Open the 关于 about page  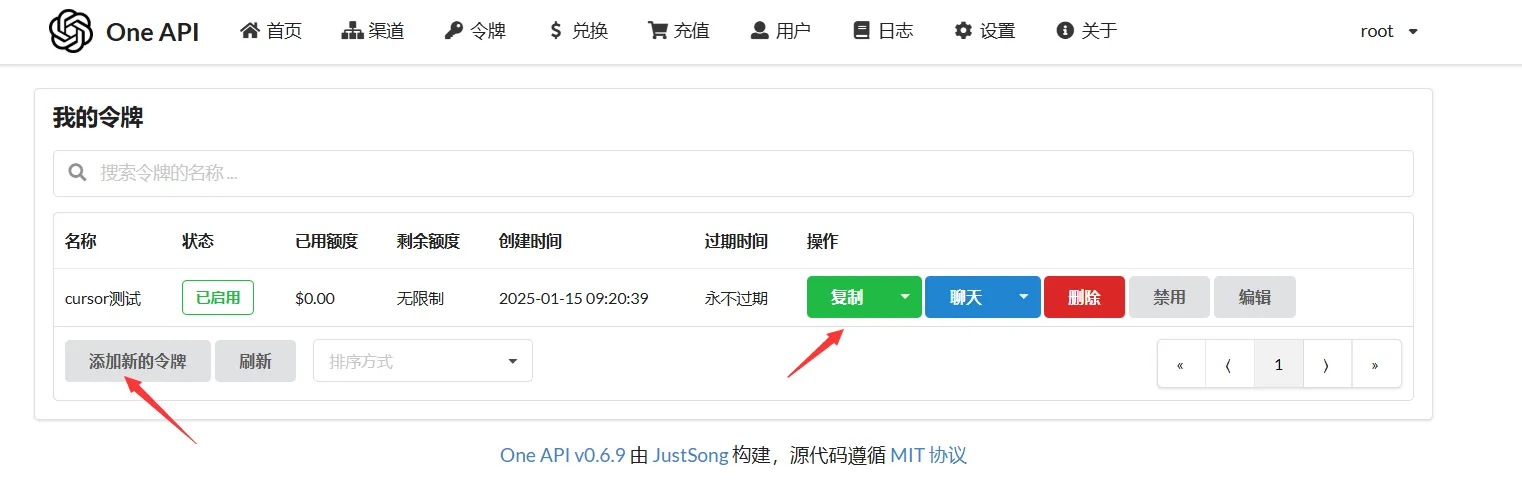pos(1087,31)
